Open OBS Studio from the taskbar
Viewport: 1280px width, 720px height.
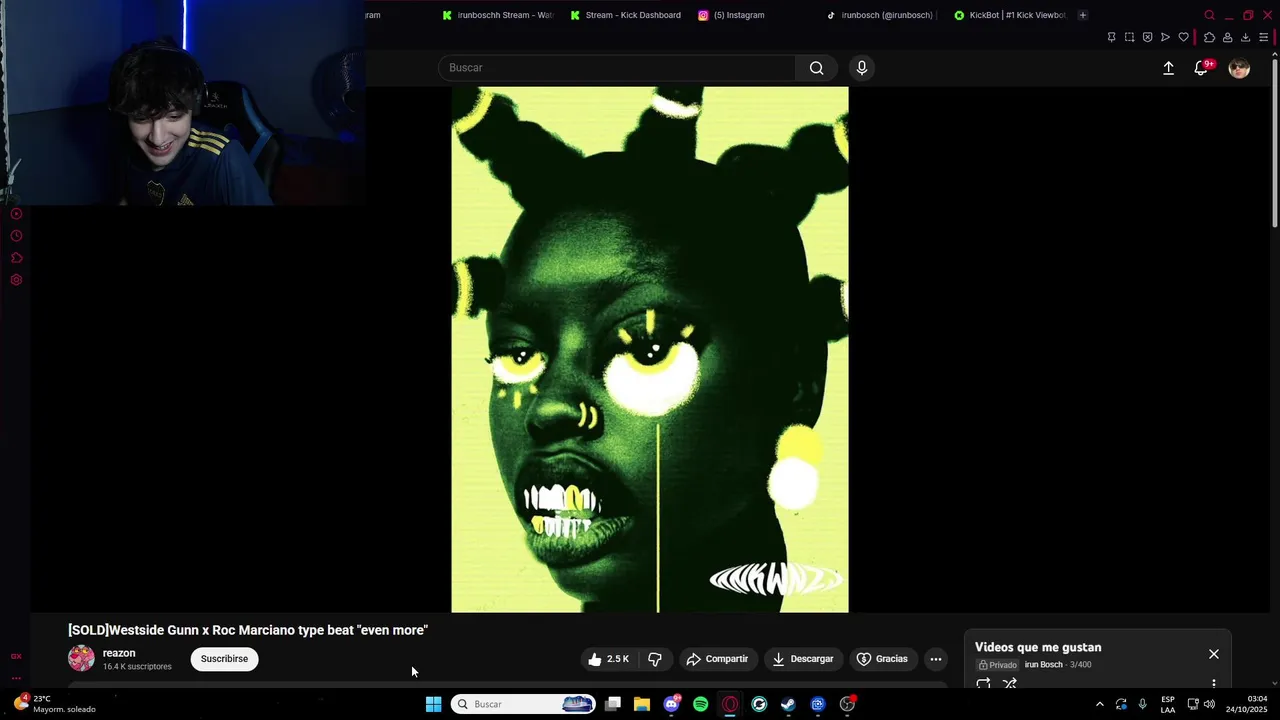pos(847,704)
